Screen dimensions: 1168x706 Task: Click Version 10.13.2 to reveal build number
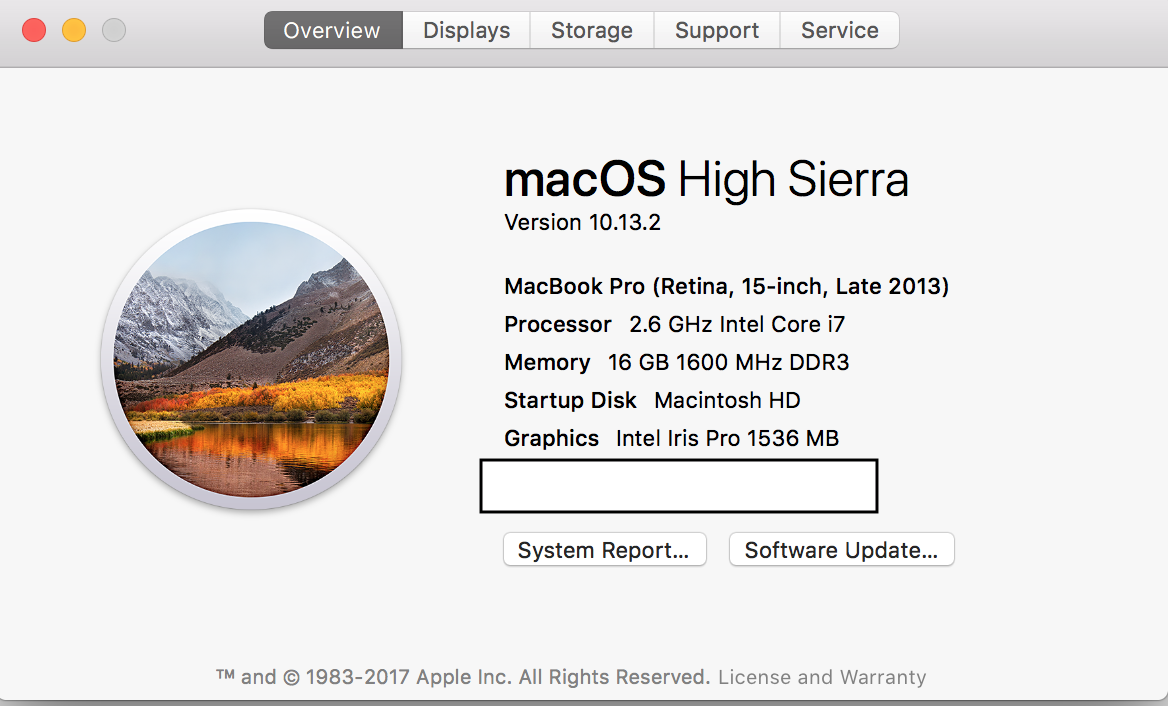[582, 222]
